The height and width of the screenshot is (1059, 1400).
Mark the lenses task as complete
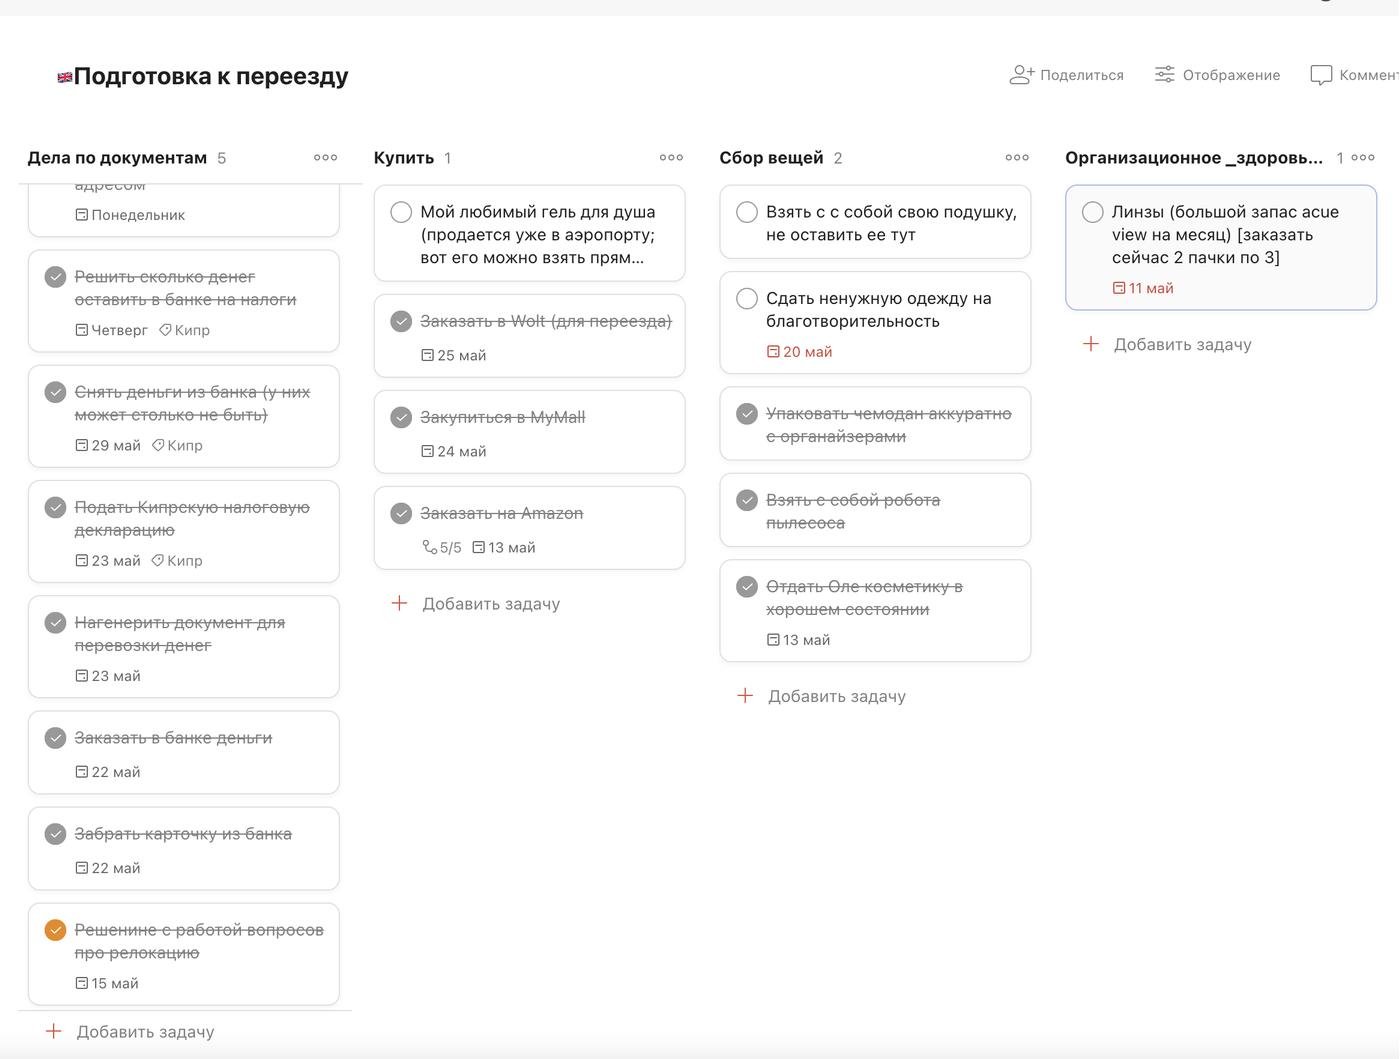1093,212
